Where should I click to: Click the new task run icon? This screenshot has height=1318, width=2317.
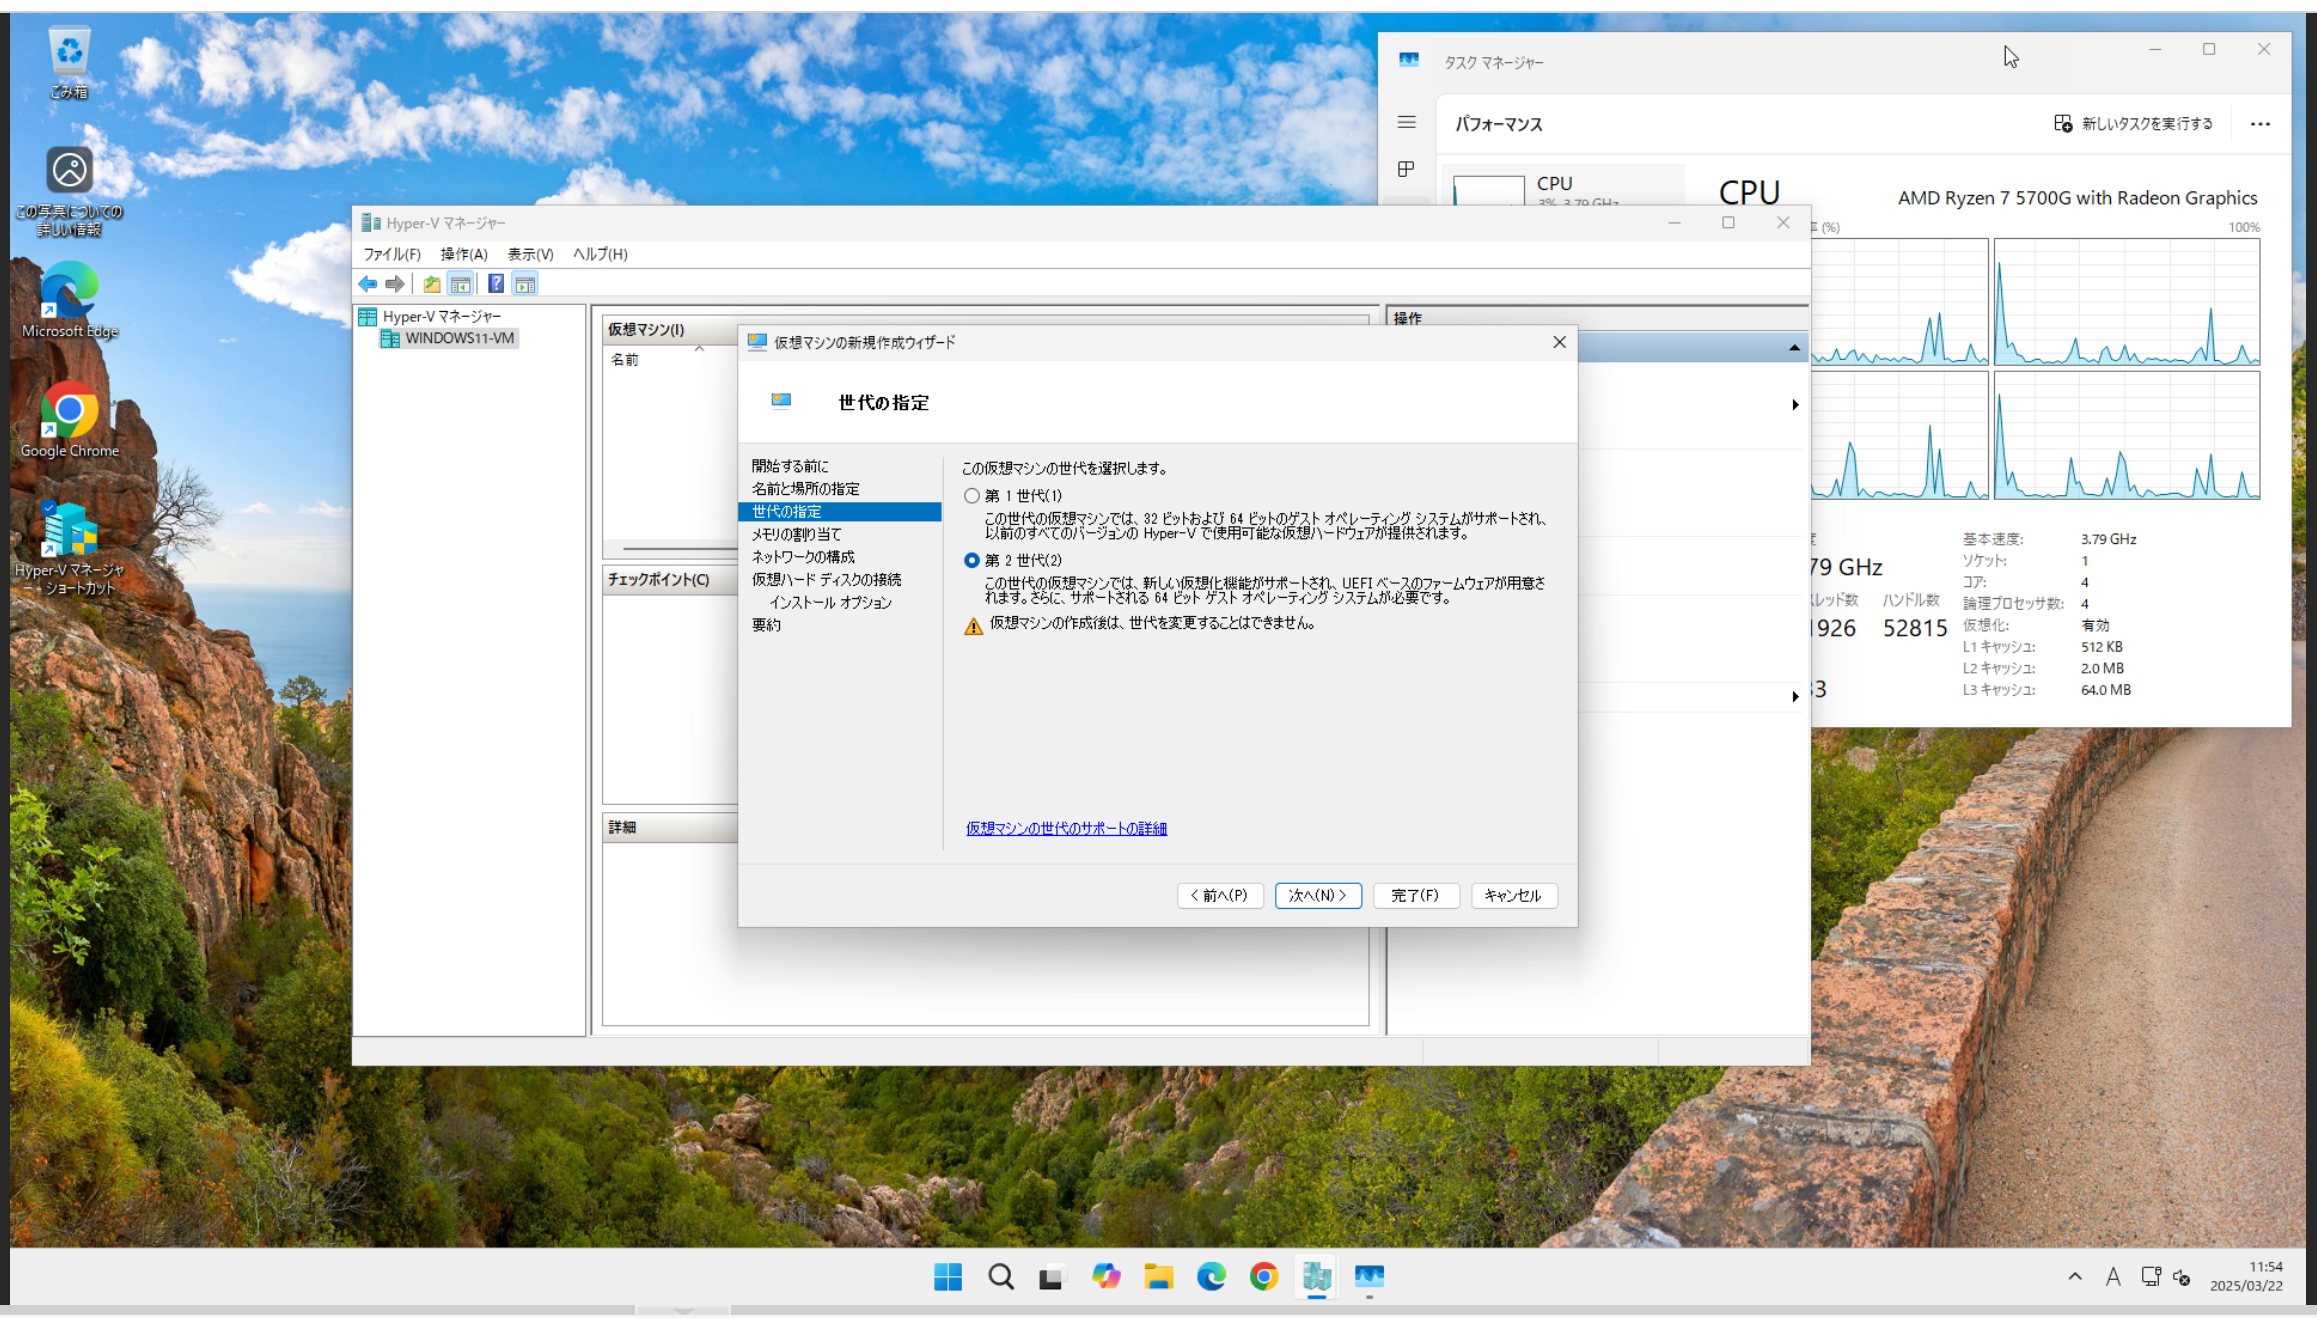(2062, 123)
